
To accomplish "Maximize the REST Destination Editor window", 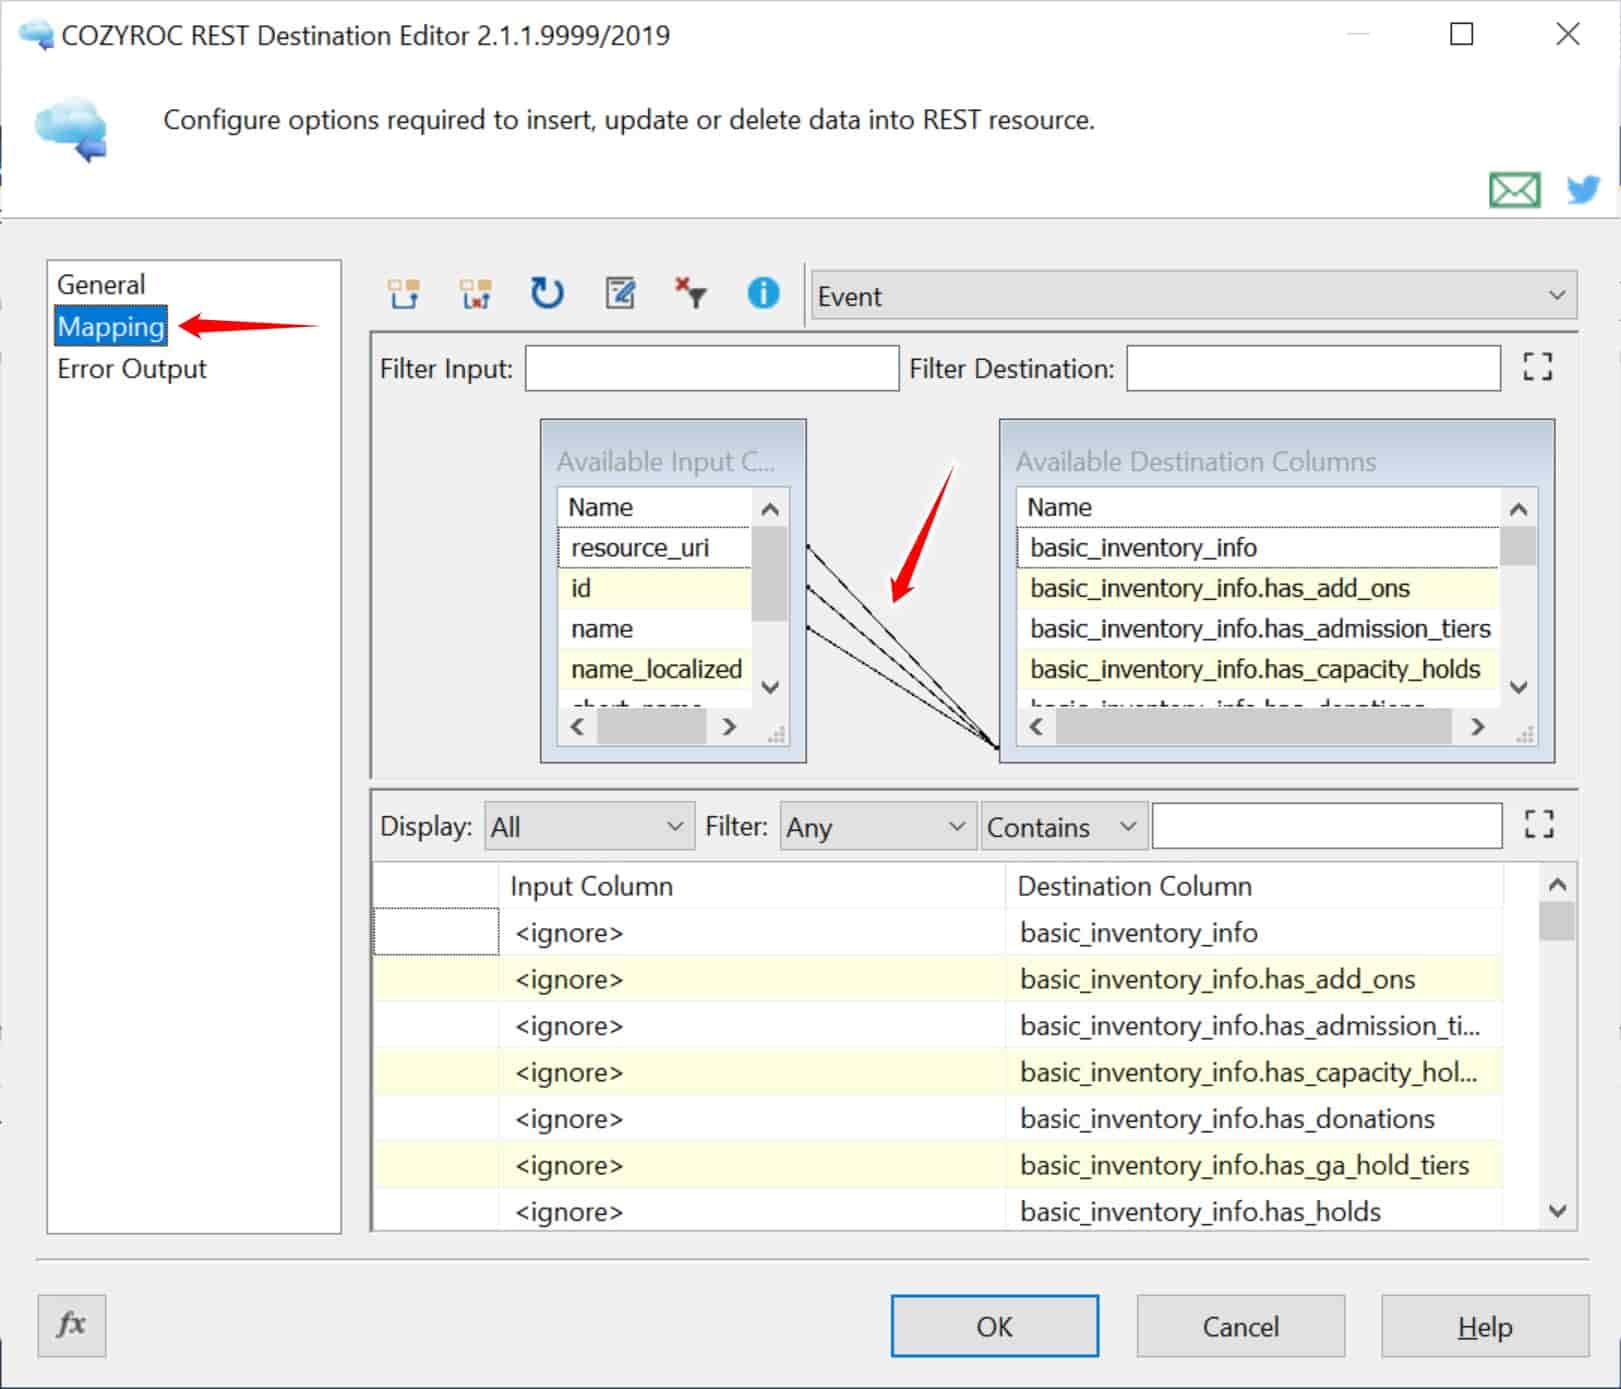I will click(1462, 34).
